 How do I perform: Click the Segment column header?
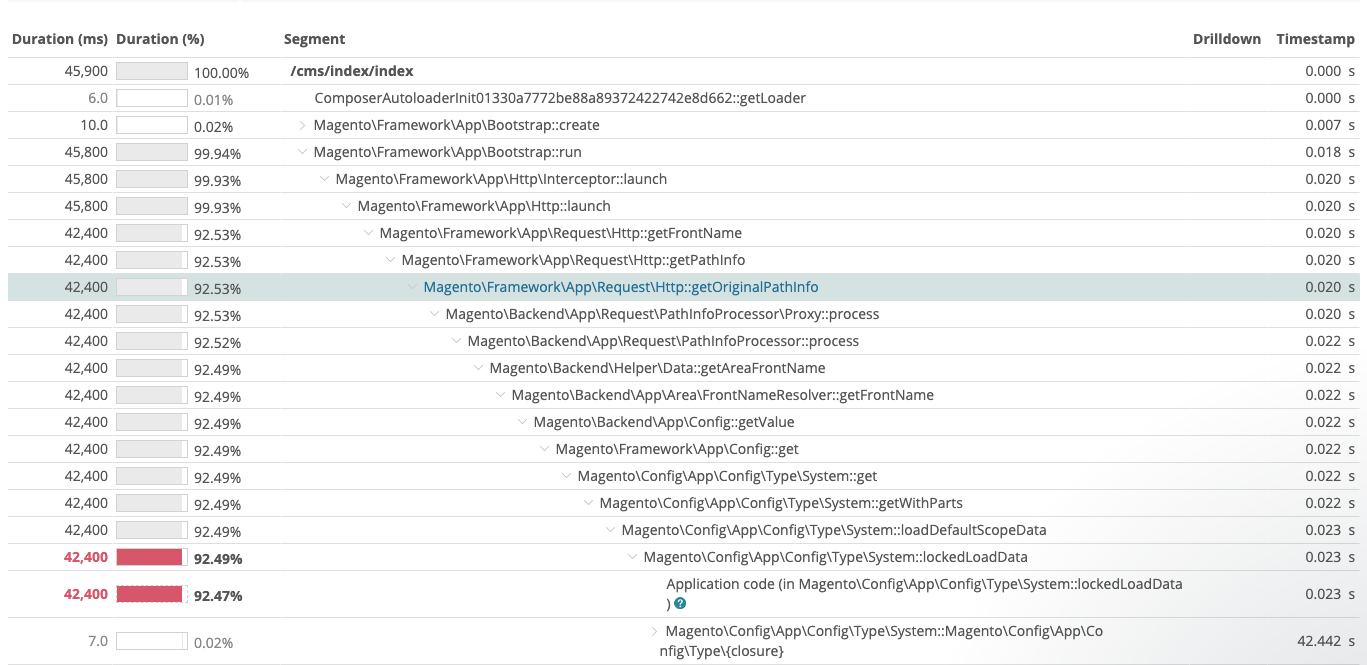(315, 39)
